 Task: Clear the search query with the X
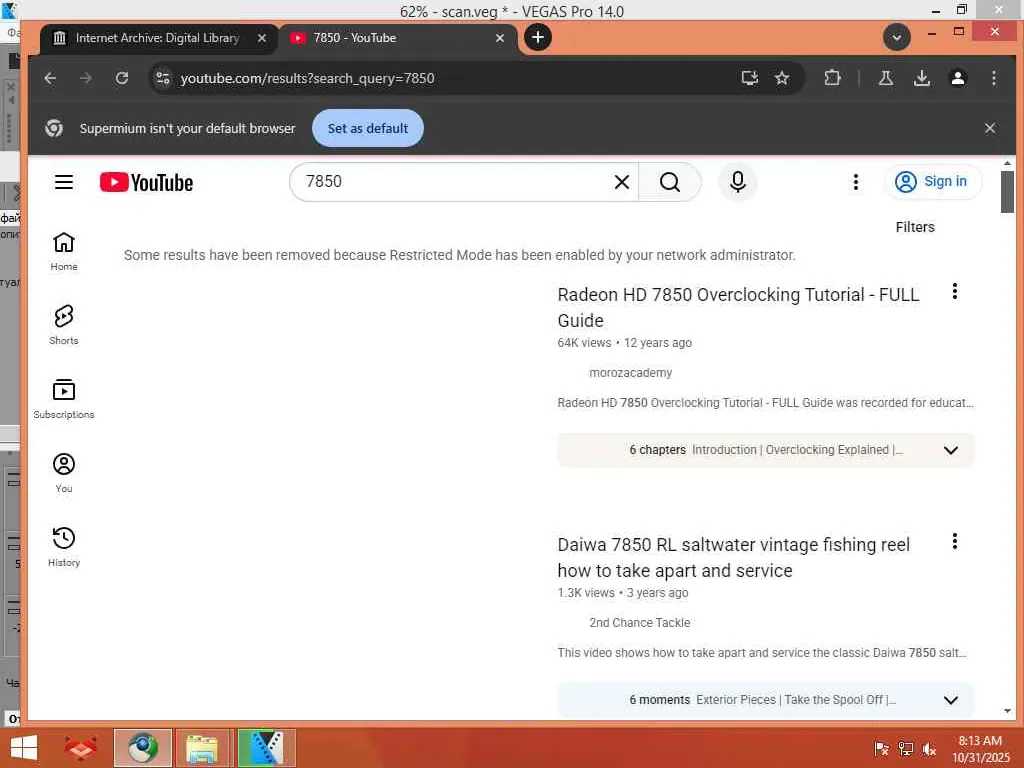[x=622, y=182]
